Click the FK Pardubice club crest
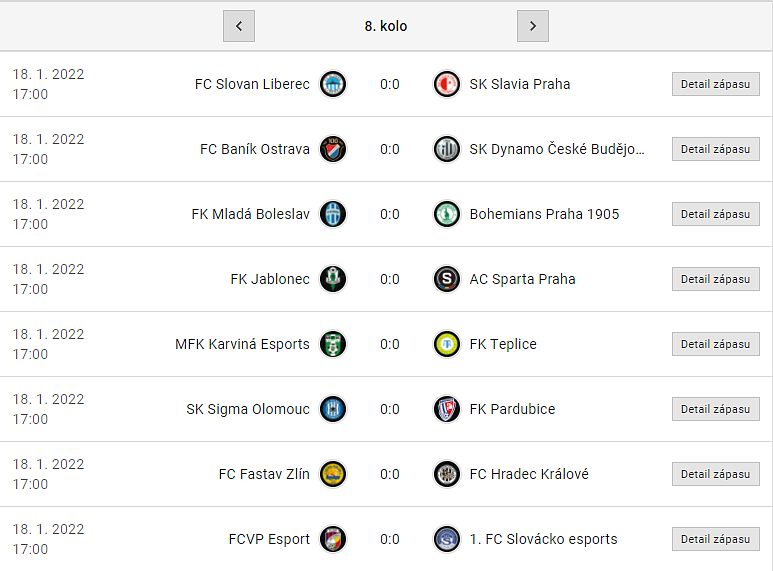The height and width of the screenshot is (571, 773). [x=447, y=409]
